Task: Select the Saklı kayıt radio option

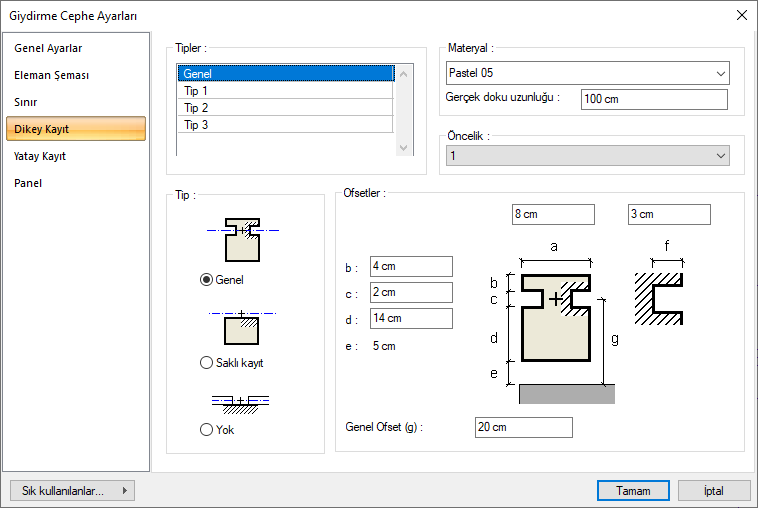Action: pos(207,363)
